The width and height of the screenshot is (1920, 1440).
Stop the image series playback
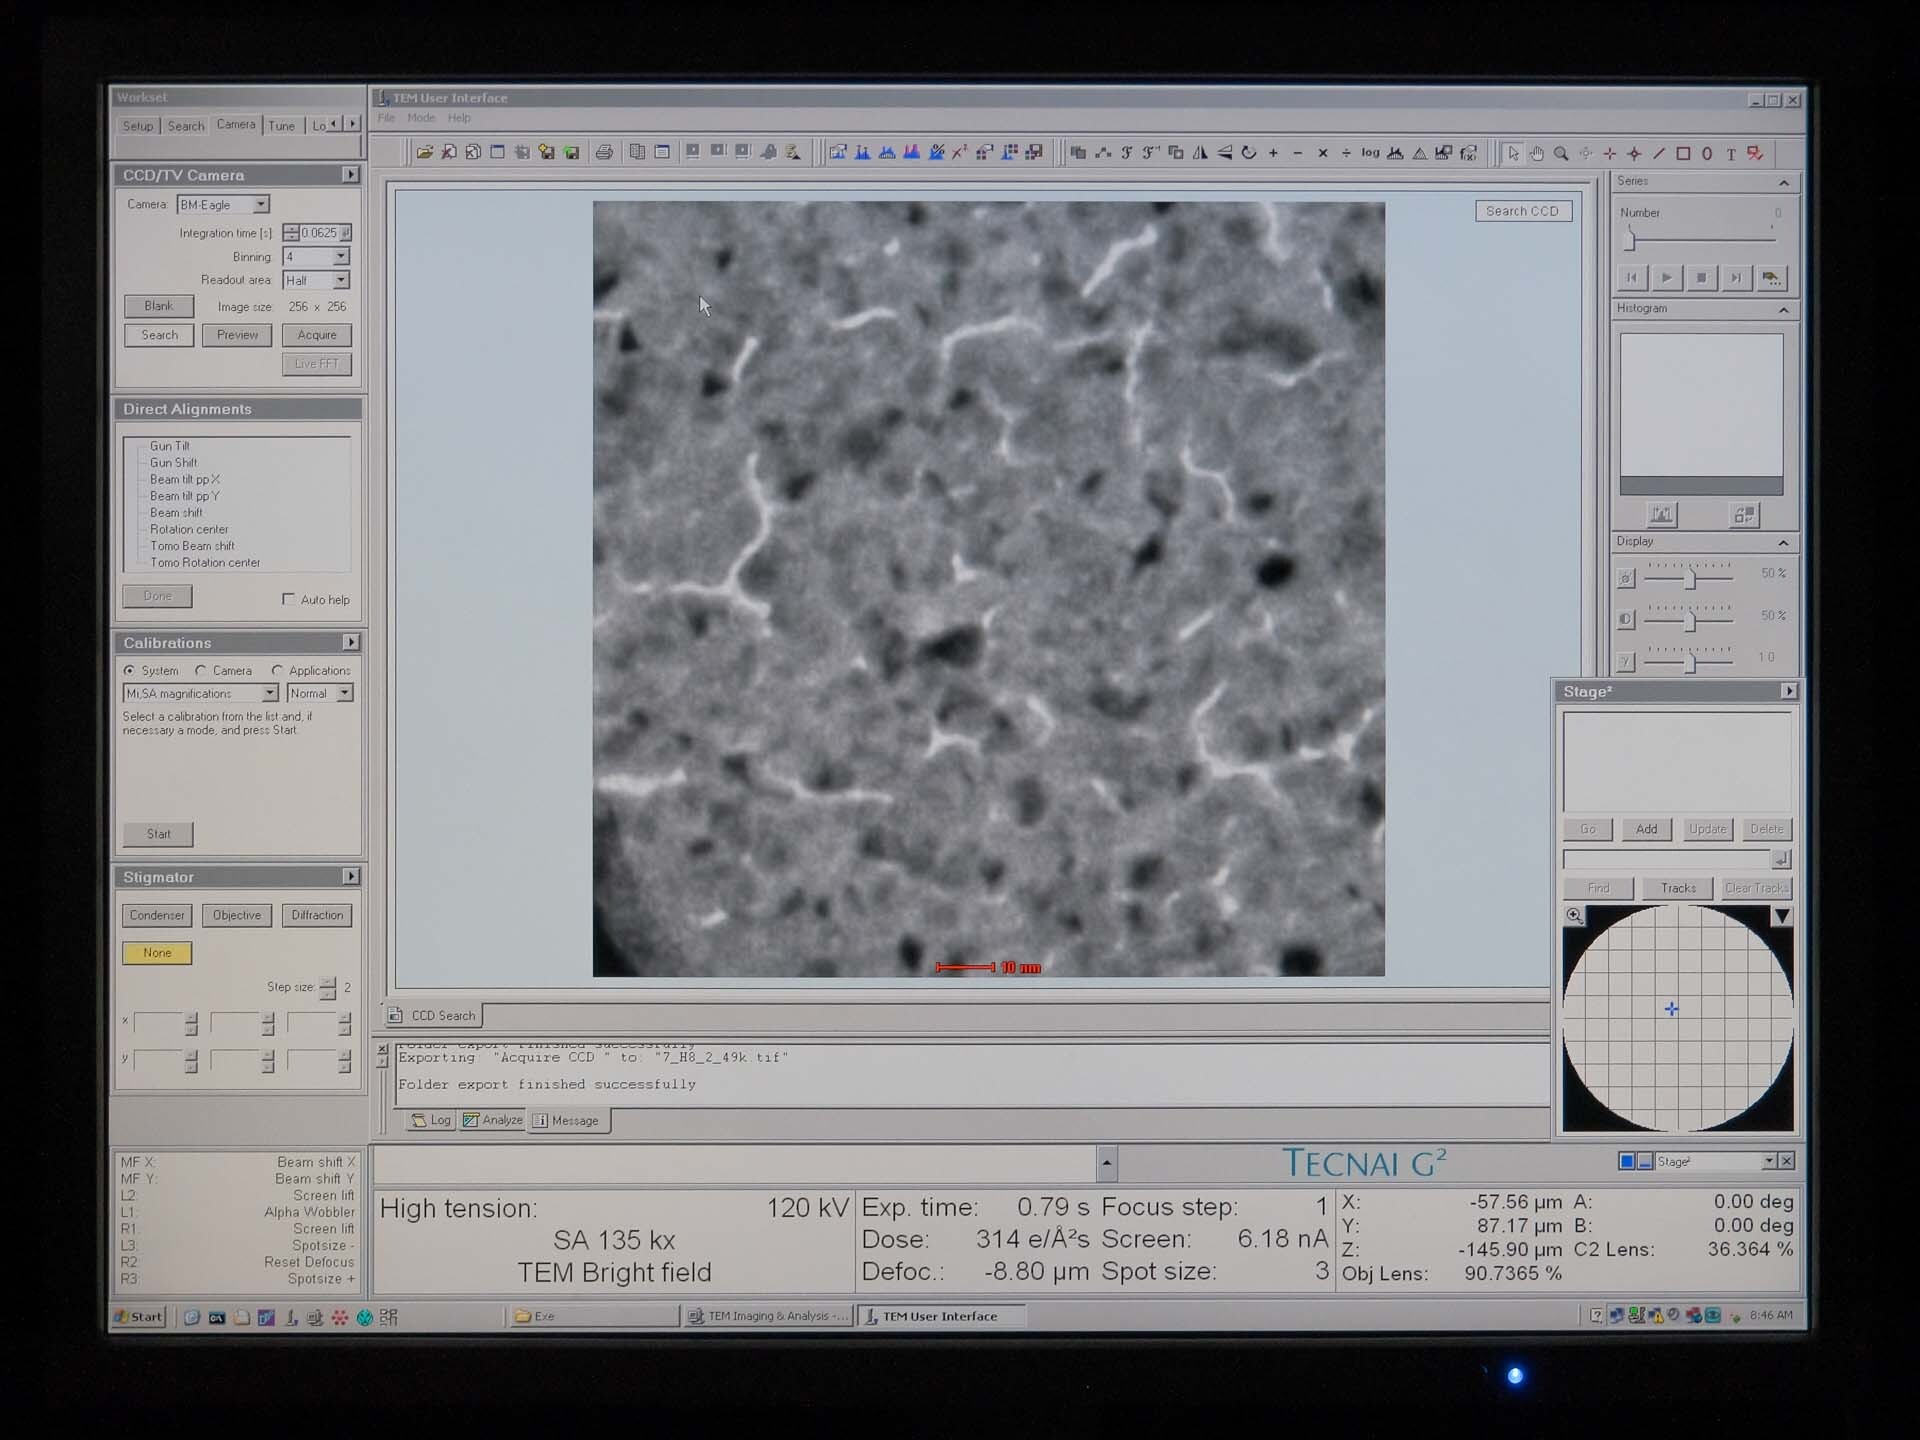click(1701, 278)
